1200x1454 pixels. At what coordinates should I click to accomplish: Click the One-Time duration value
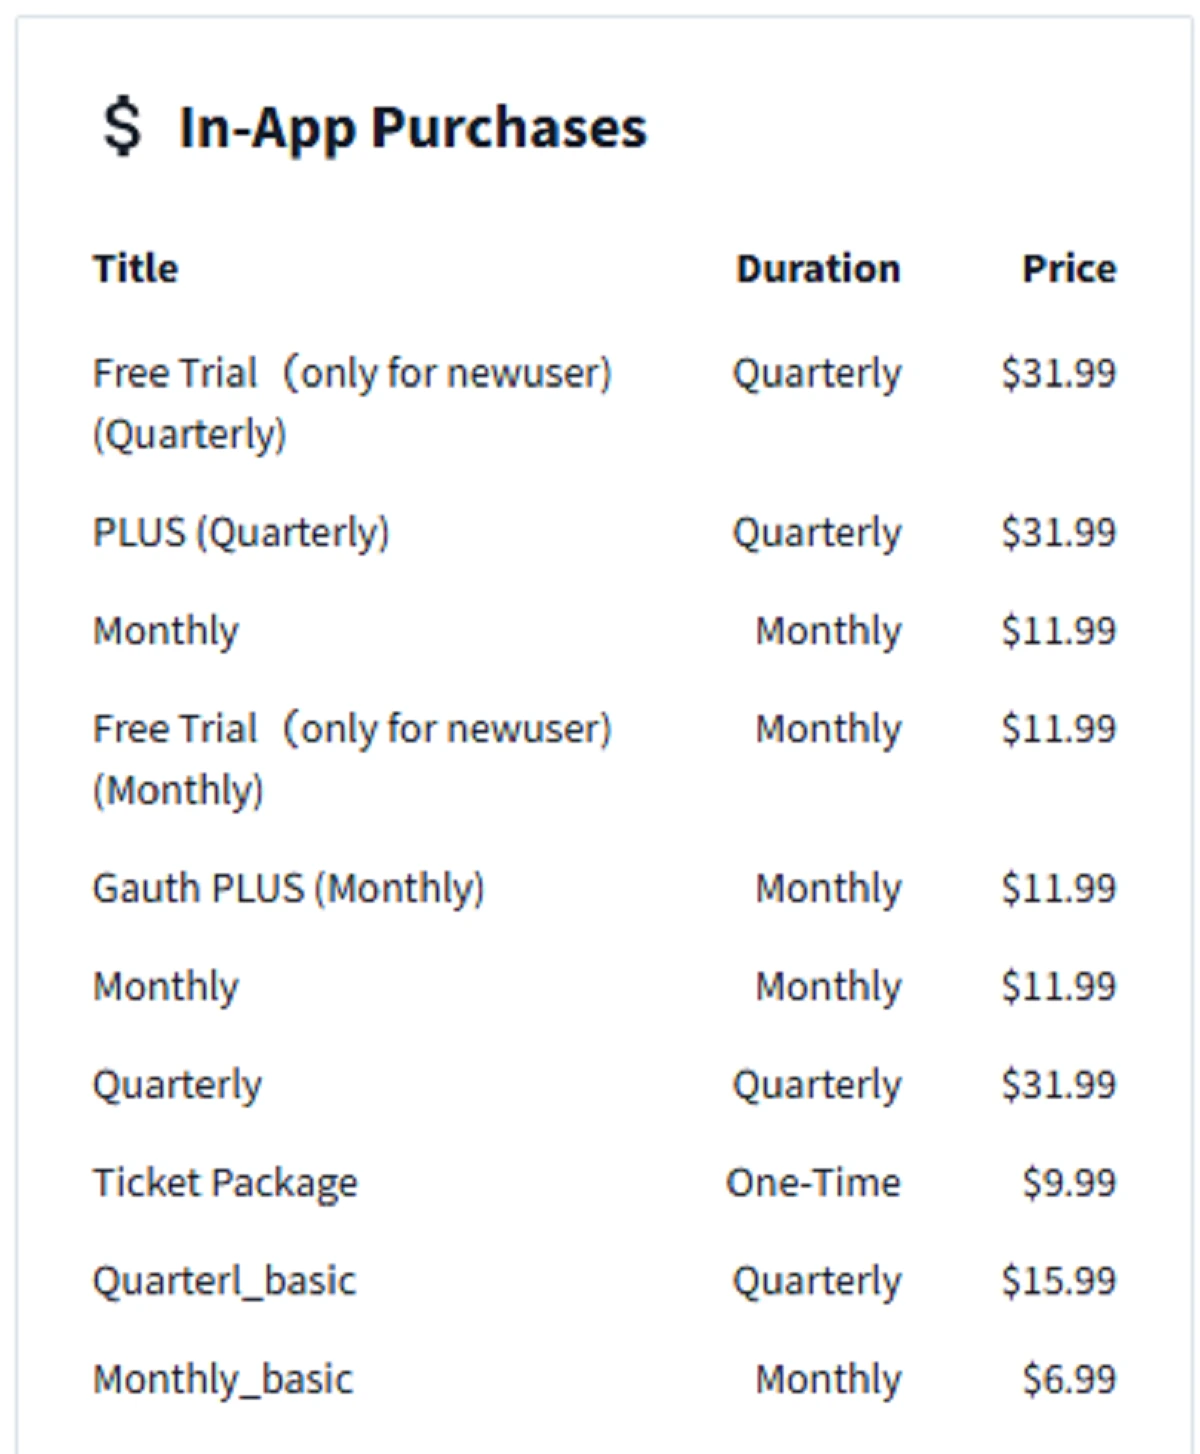click(813, 1183)
